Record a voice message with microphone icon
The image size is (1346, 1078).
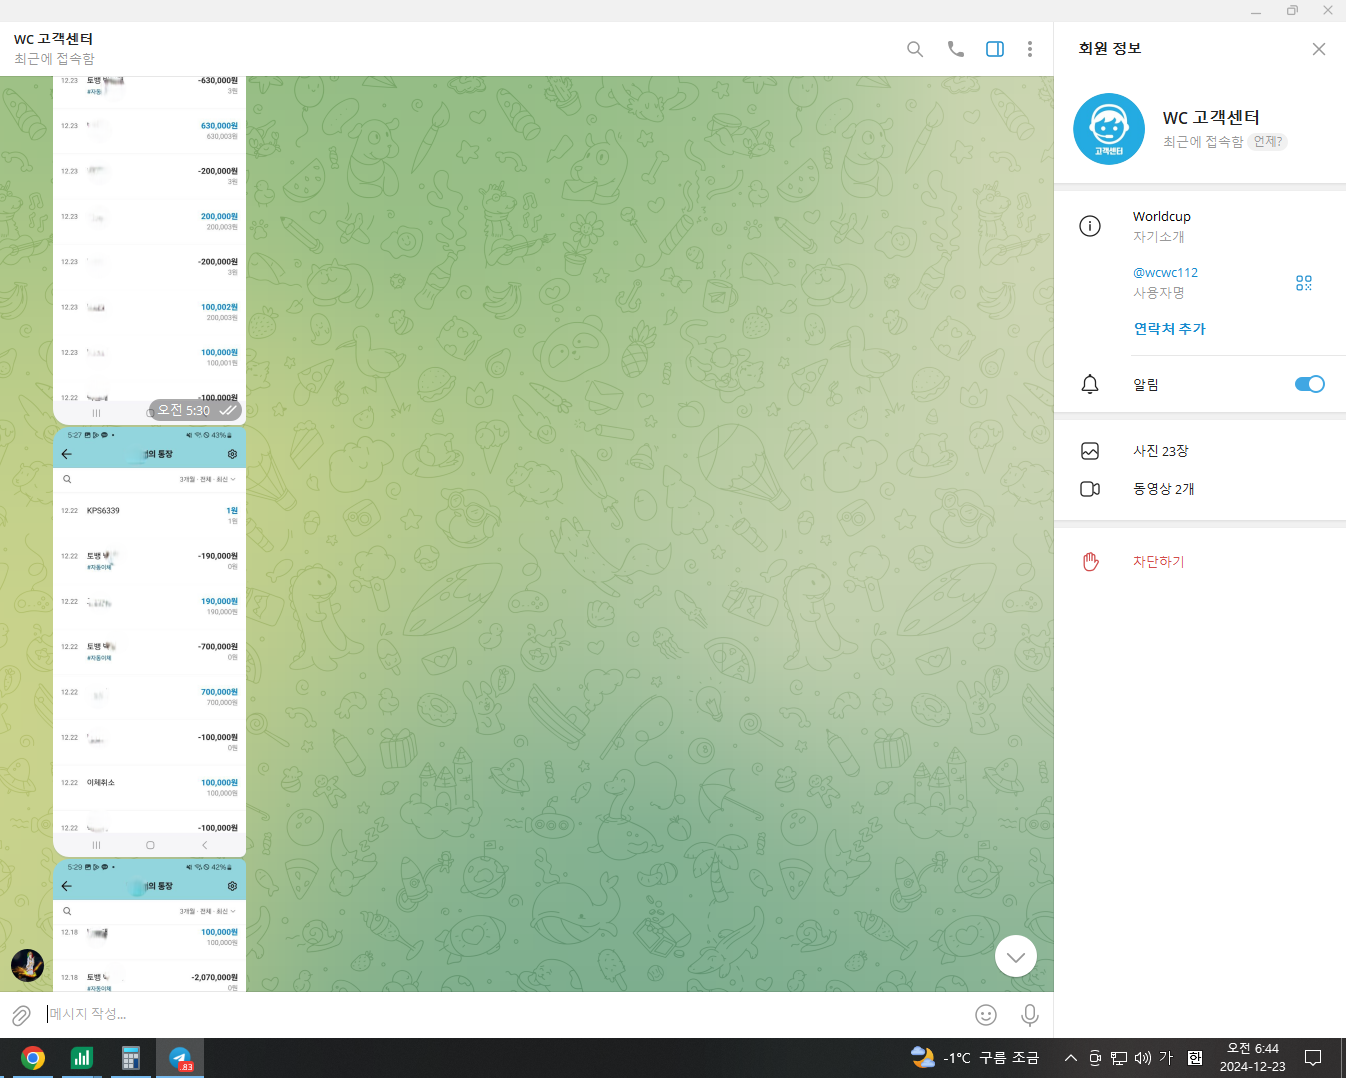[x=1029, y=1015]
